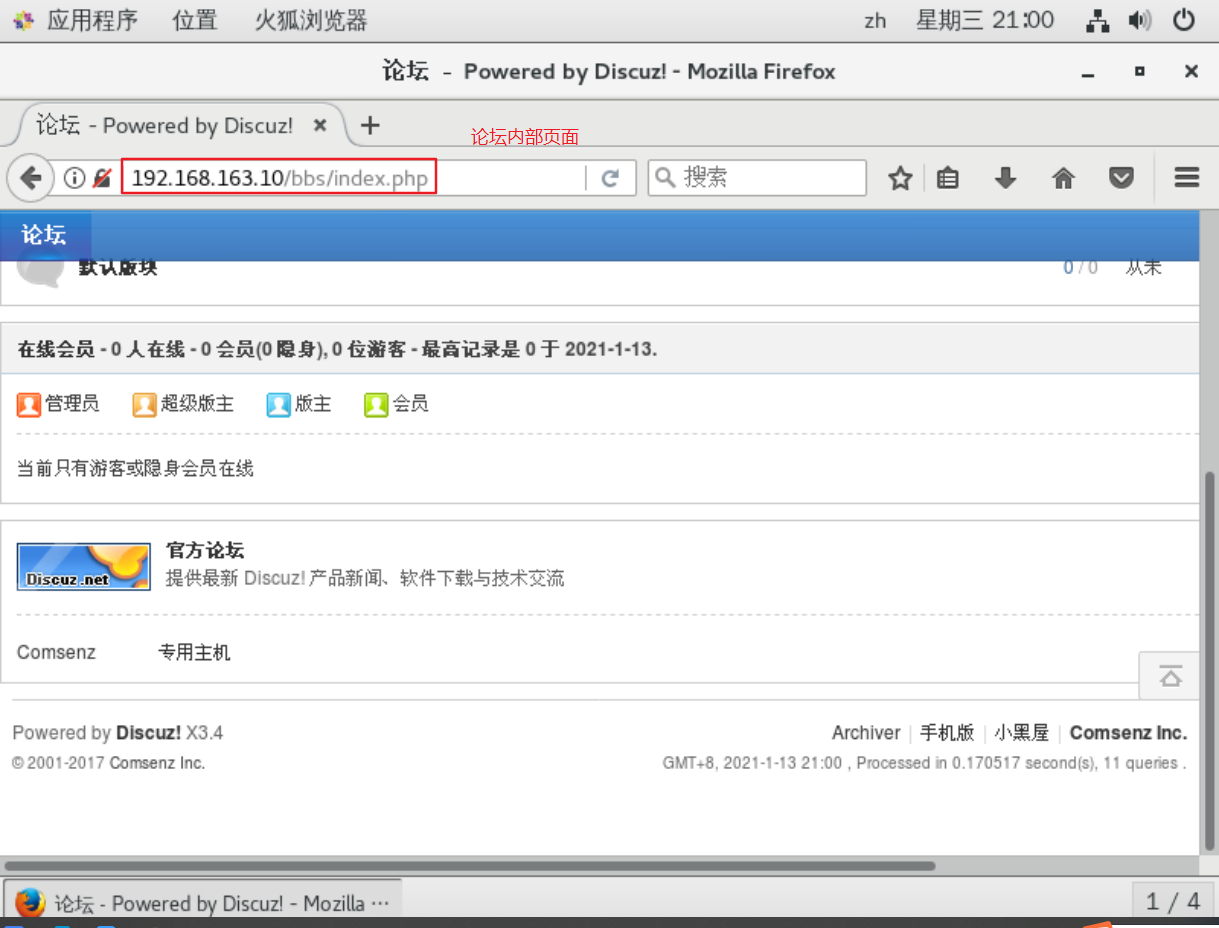Bookmark this page with star icon
Image resolution: width=1219 pixels, height=928 pixels.
pos(900,178)
